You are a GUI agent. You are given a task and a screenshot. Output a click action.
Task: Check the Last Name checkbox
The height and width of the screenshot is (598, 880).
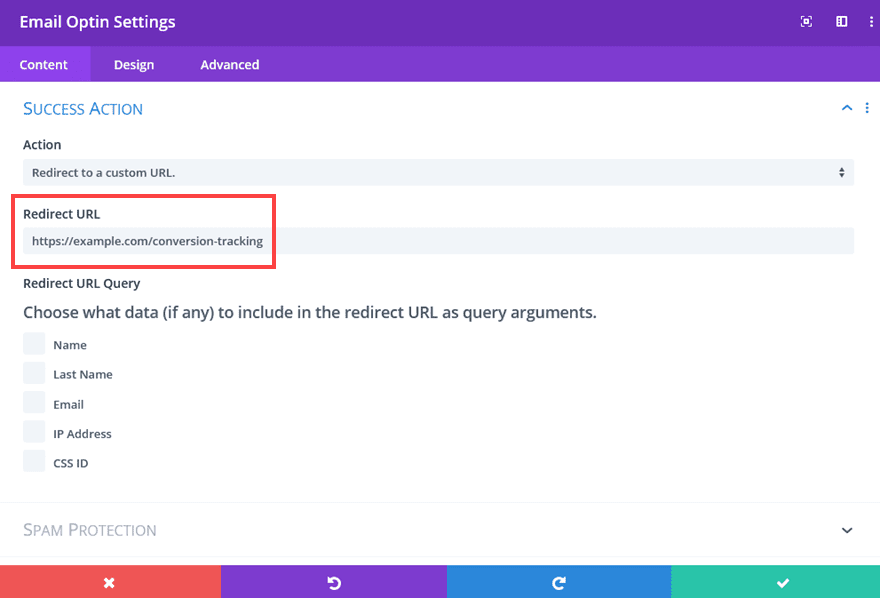(33, 374)
